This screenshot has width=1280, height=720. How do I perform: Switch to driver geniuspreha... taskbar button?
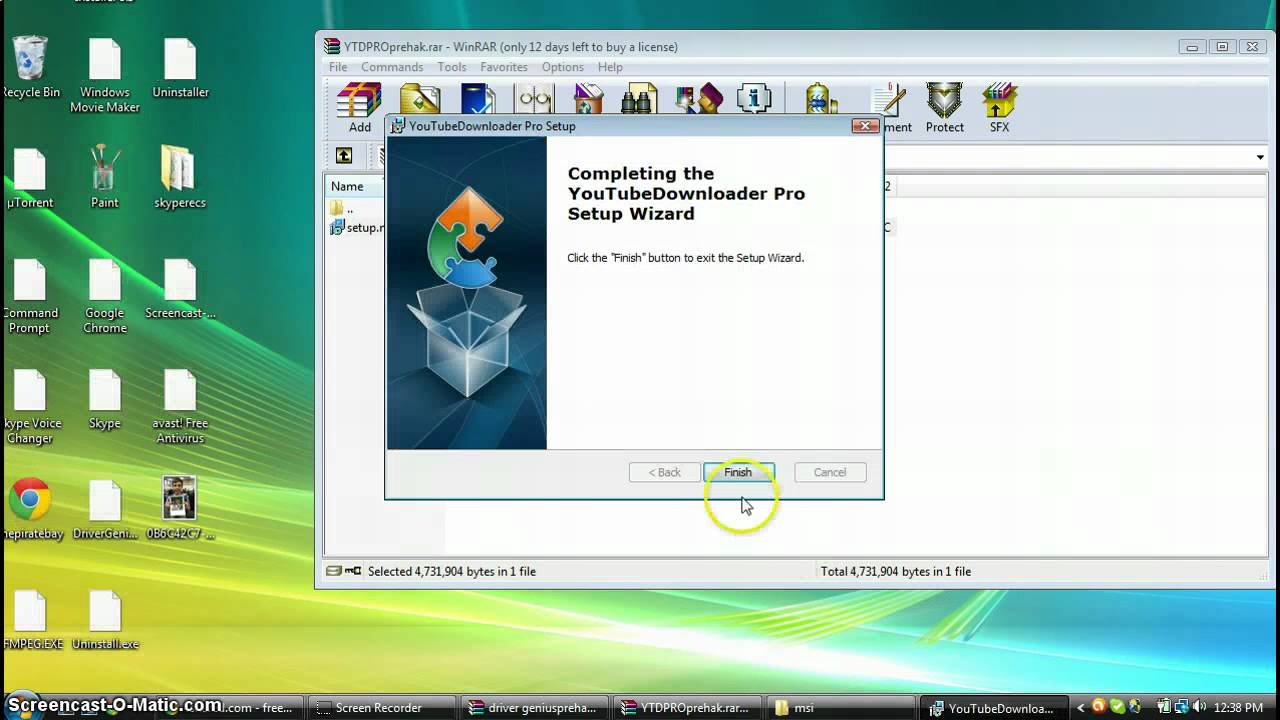534,708
